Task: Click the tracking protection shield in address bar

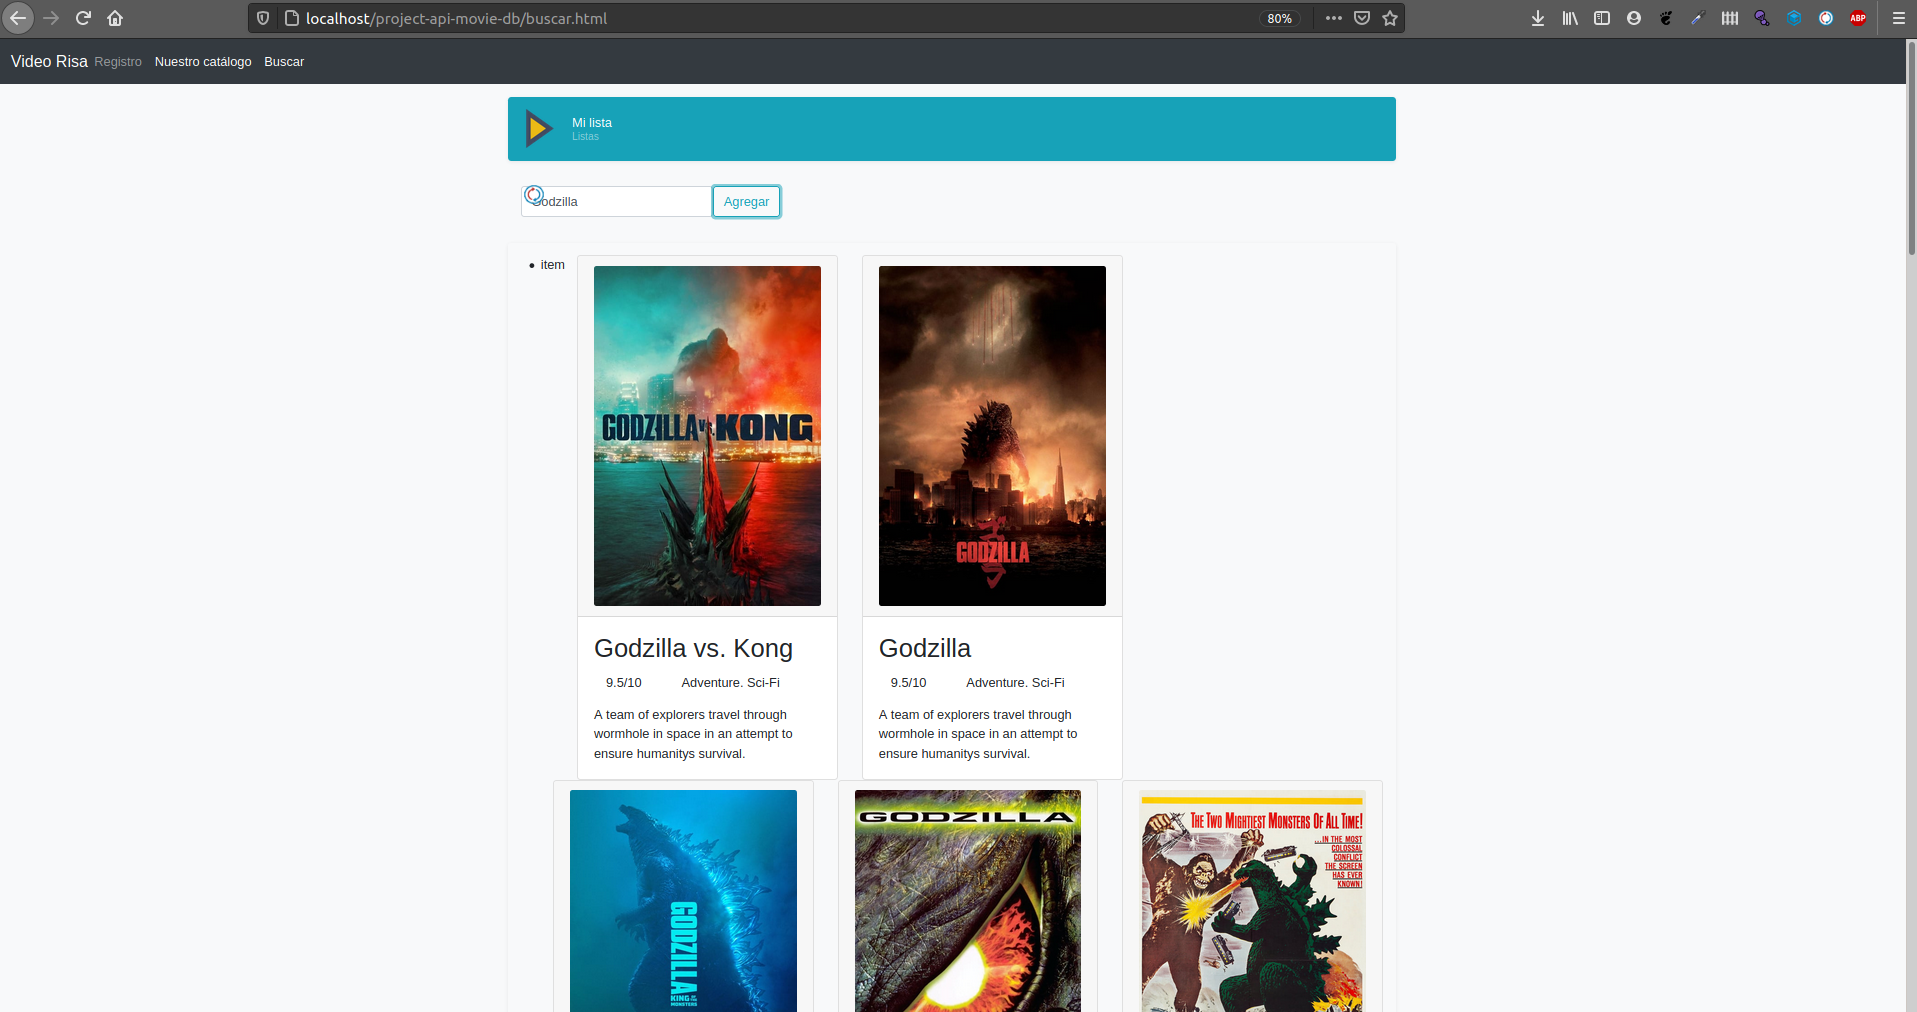Action: 262,18
